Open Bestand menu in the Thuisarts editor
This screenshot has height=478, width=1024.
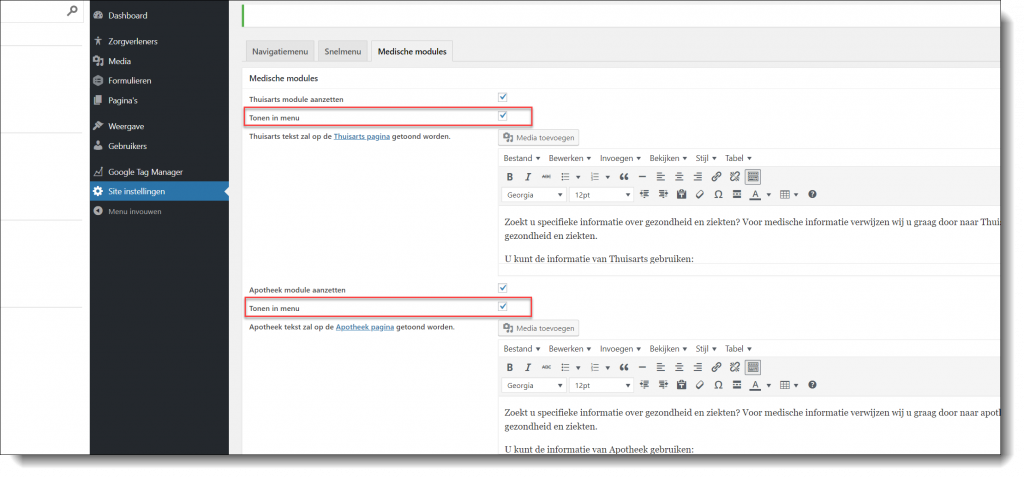click(x=522, y=158)
